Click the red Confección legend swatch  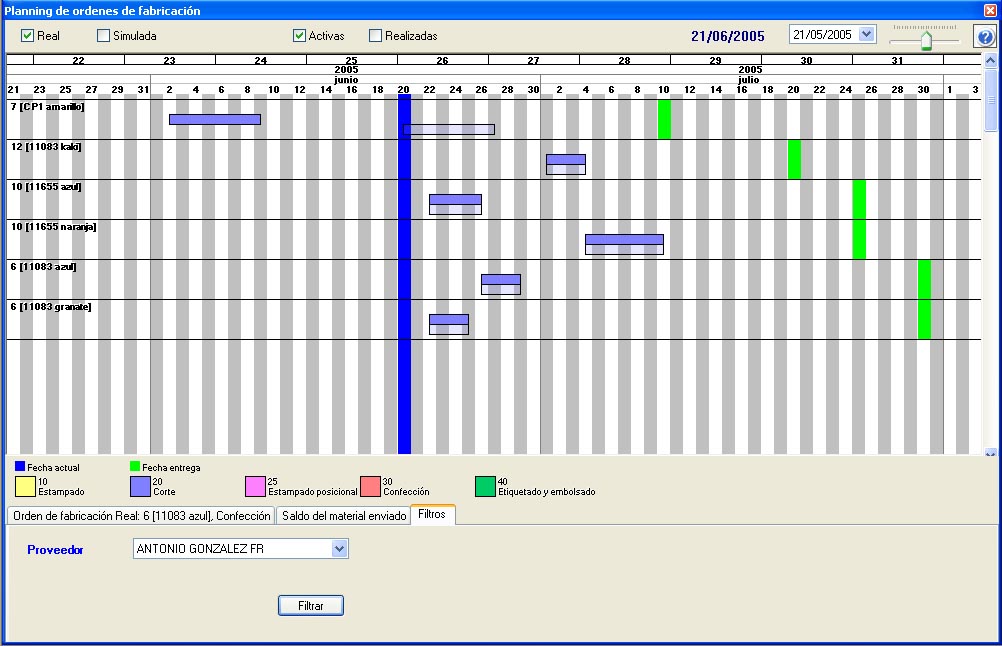[x=370, y=486]
